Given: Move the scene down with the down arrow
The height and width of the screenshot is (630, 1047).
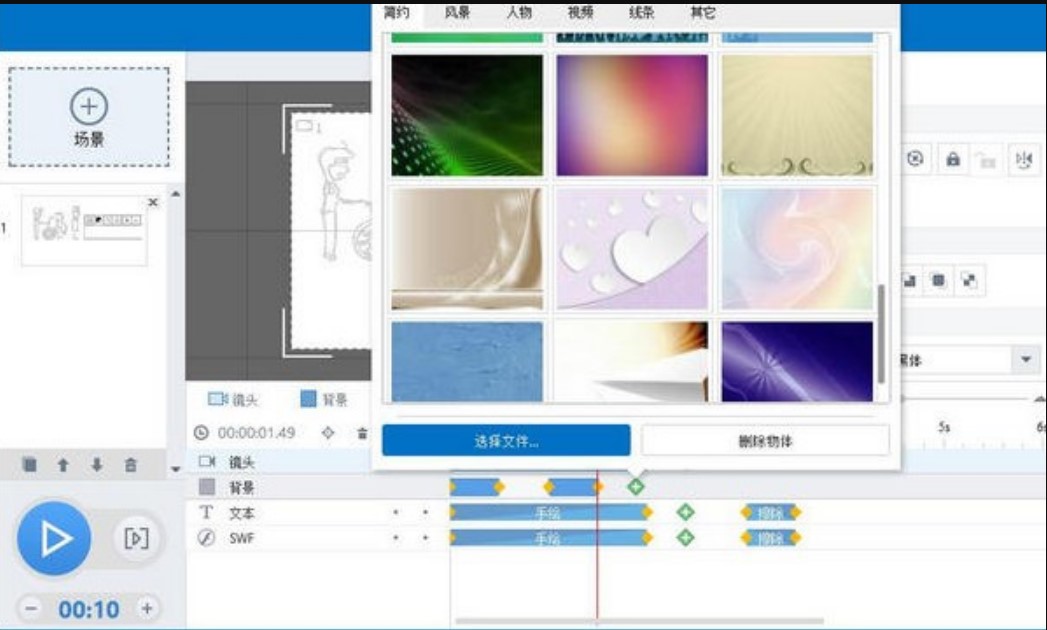Looking at the screenshot, I should 97,464.
